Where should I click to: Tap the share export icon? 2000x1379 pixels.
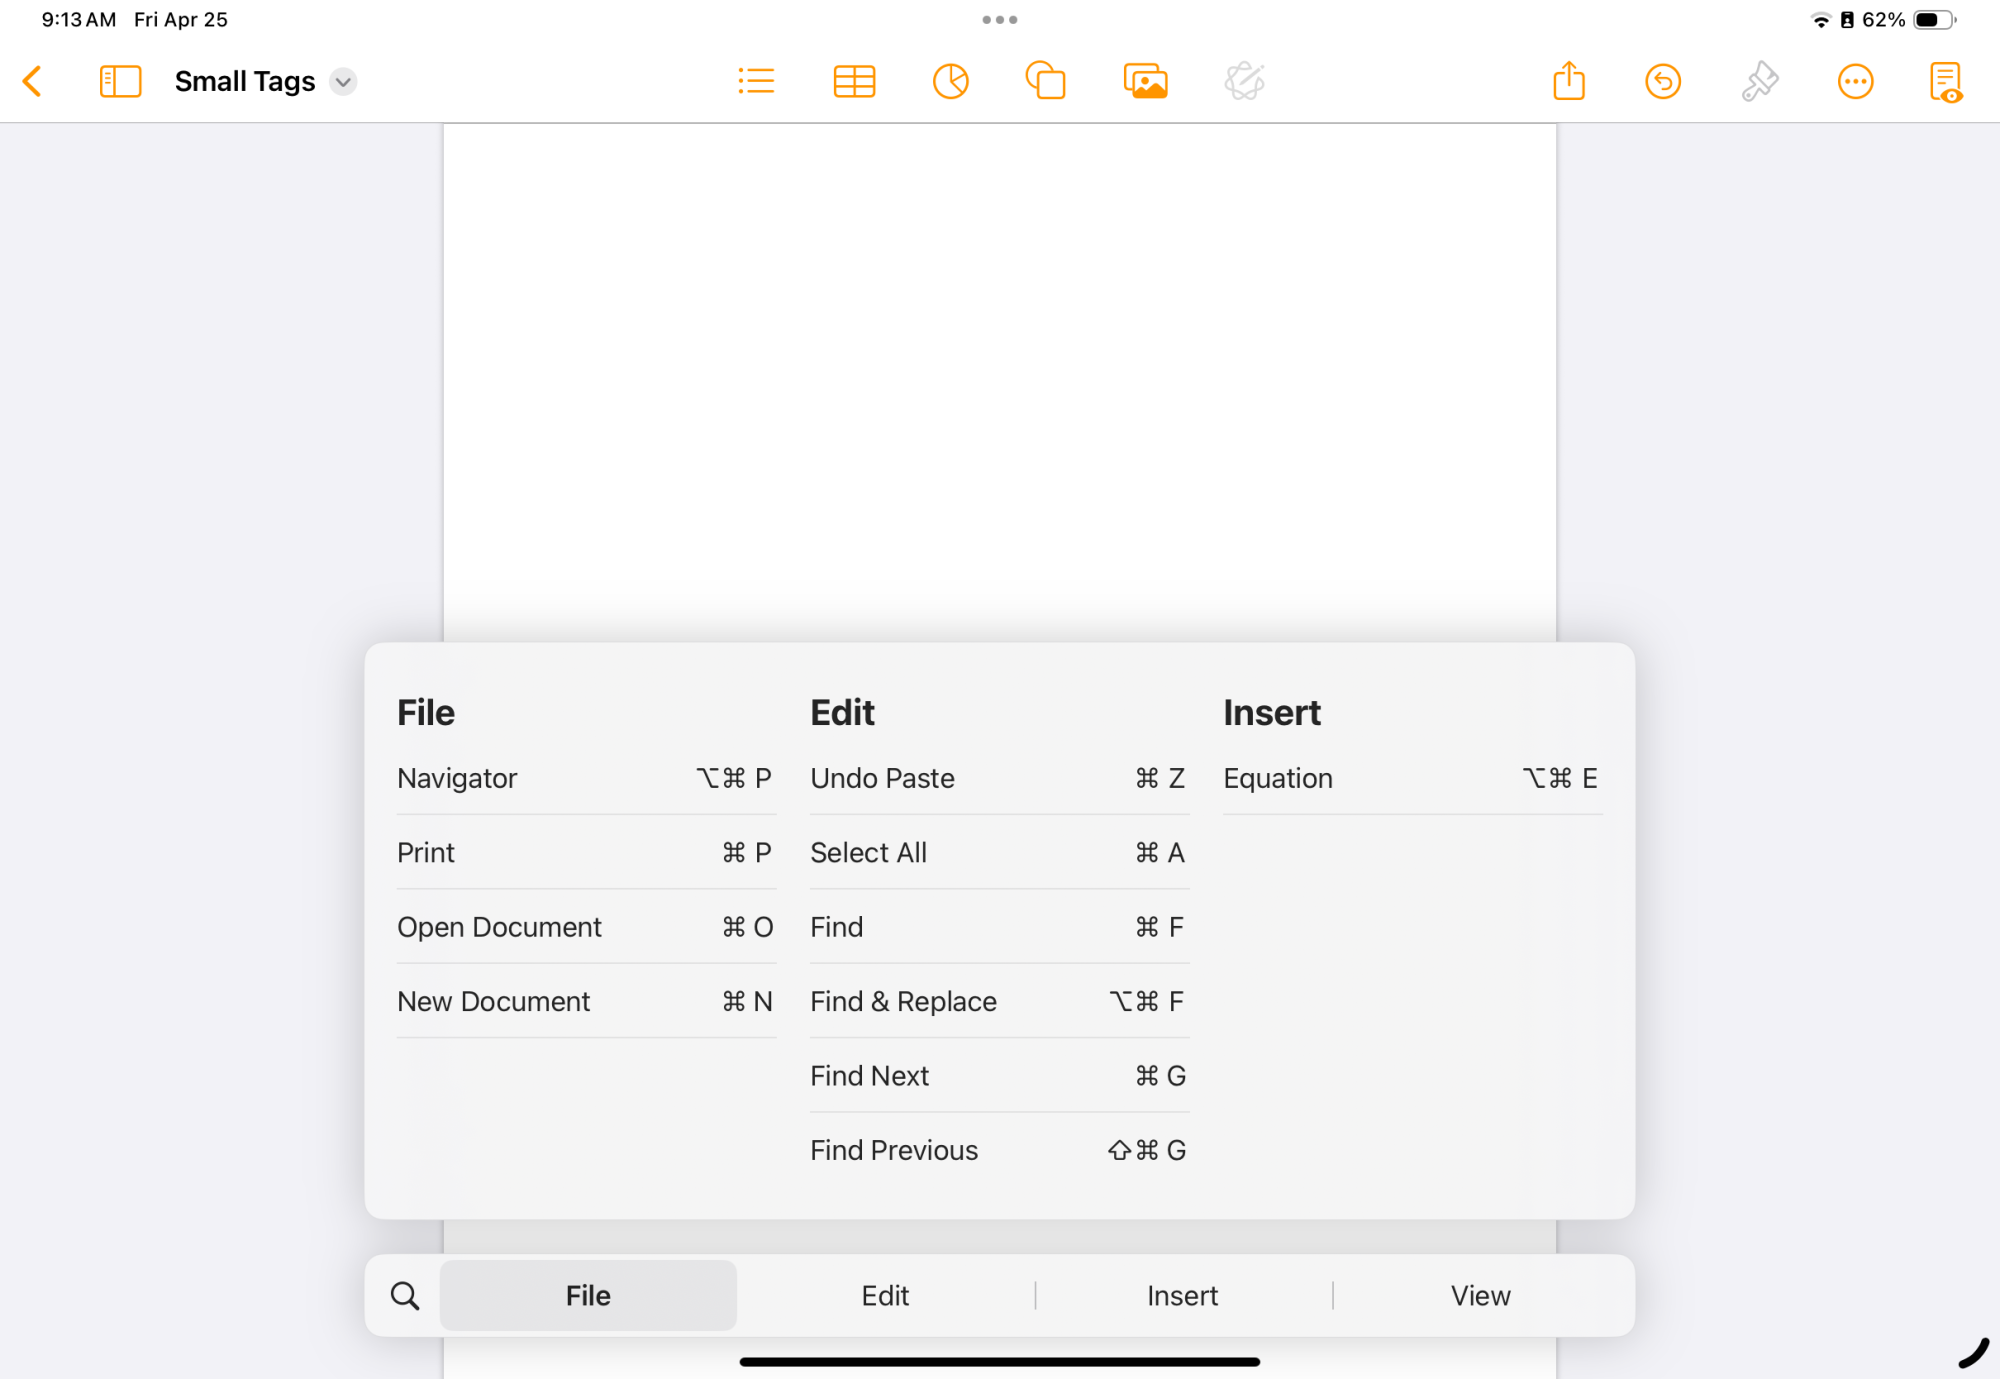click(x=1569, y=81)
